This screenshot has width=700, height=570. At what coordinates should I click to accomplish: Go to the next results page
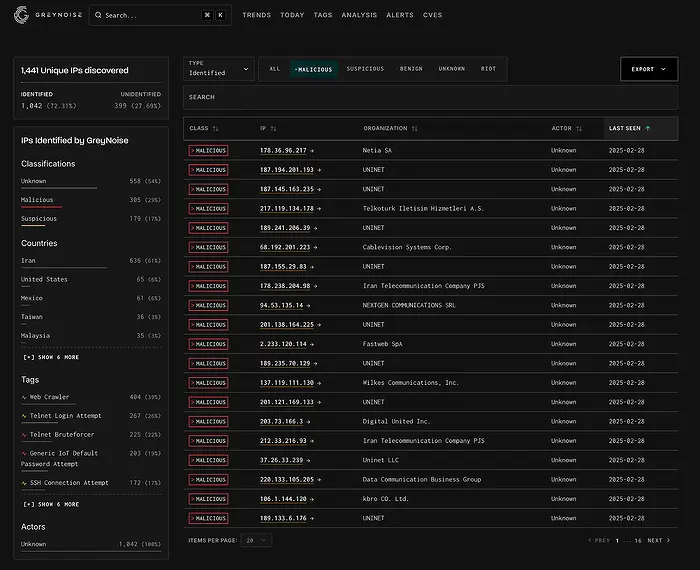(x=658, y=540)
